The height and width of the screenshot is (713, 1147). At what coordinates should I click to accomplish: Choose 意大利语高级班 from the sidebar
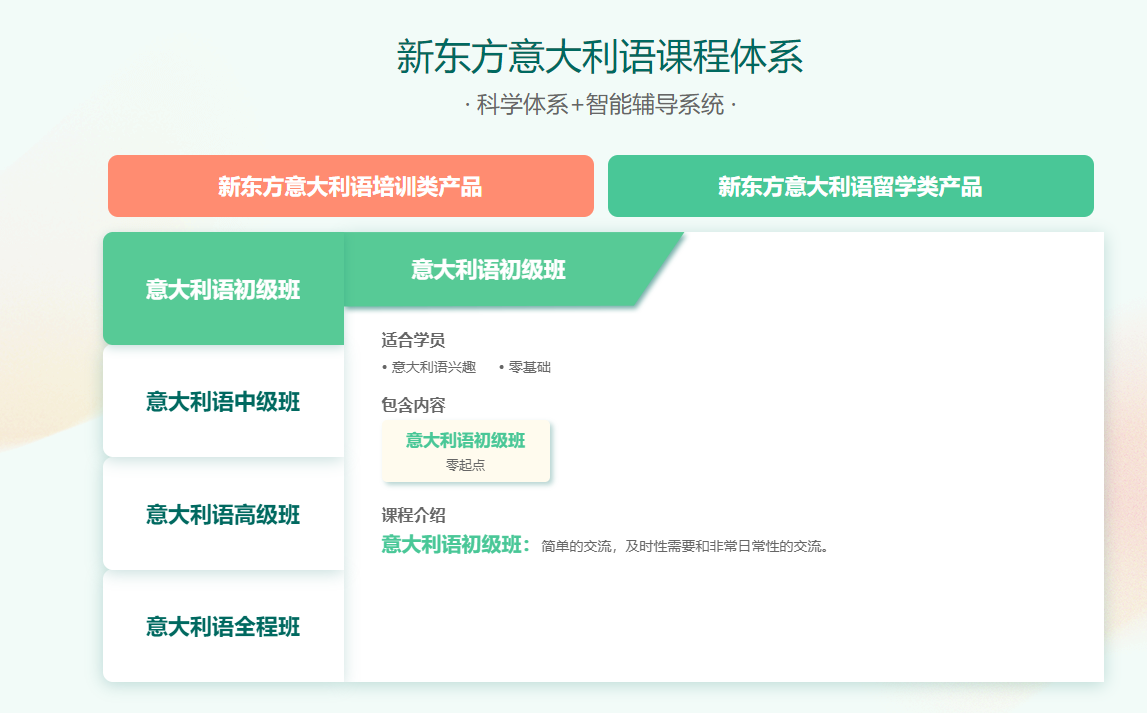point(223,515)
